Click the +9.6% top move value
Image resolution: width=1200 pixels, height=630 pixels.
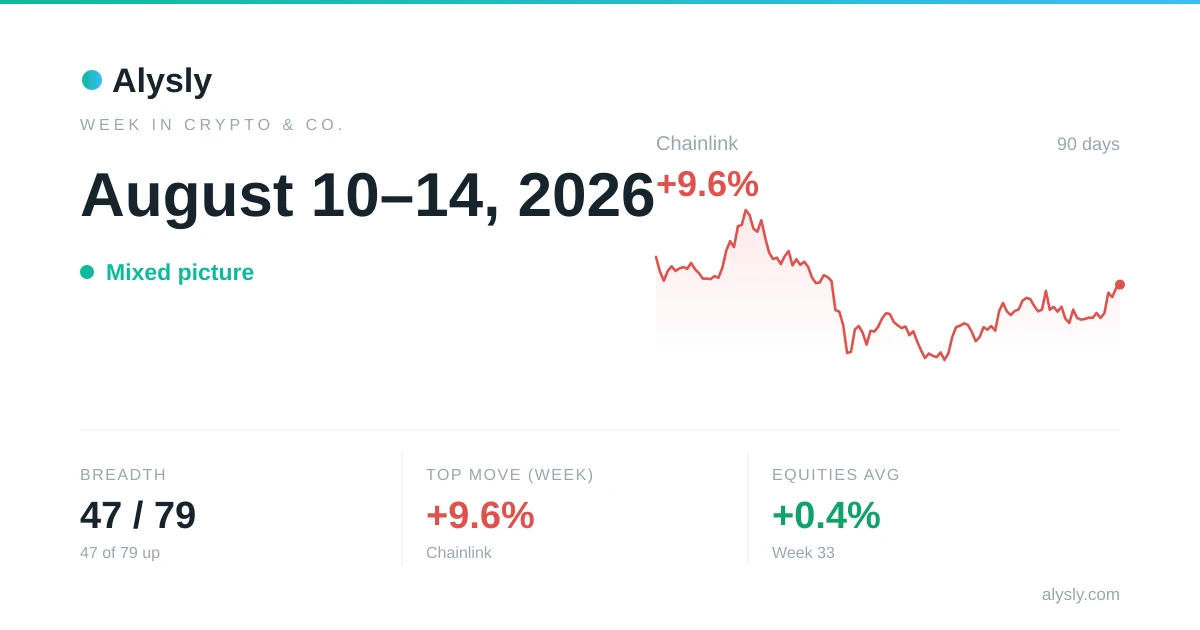[480, 516]
